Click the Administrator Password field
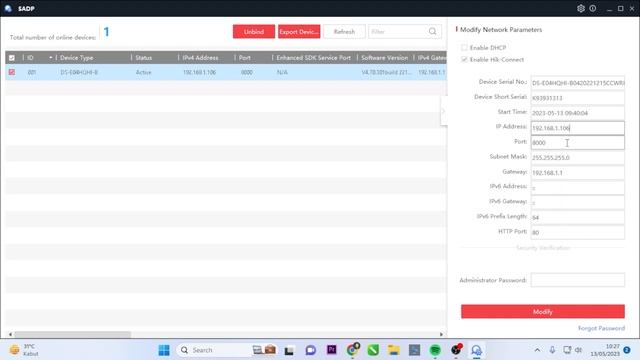 pos(578,280)
